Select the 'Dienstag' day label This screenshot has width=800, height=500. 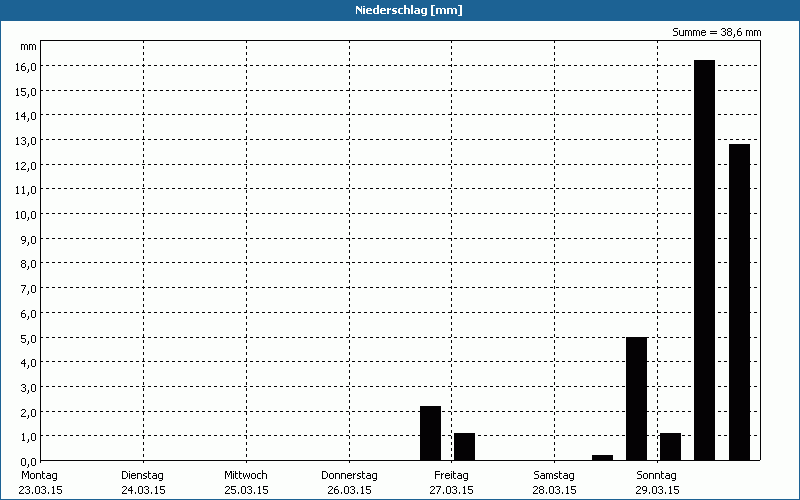pos(142,476)
